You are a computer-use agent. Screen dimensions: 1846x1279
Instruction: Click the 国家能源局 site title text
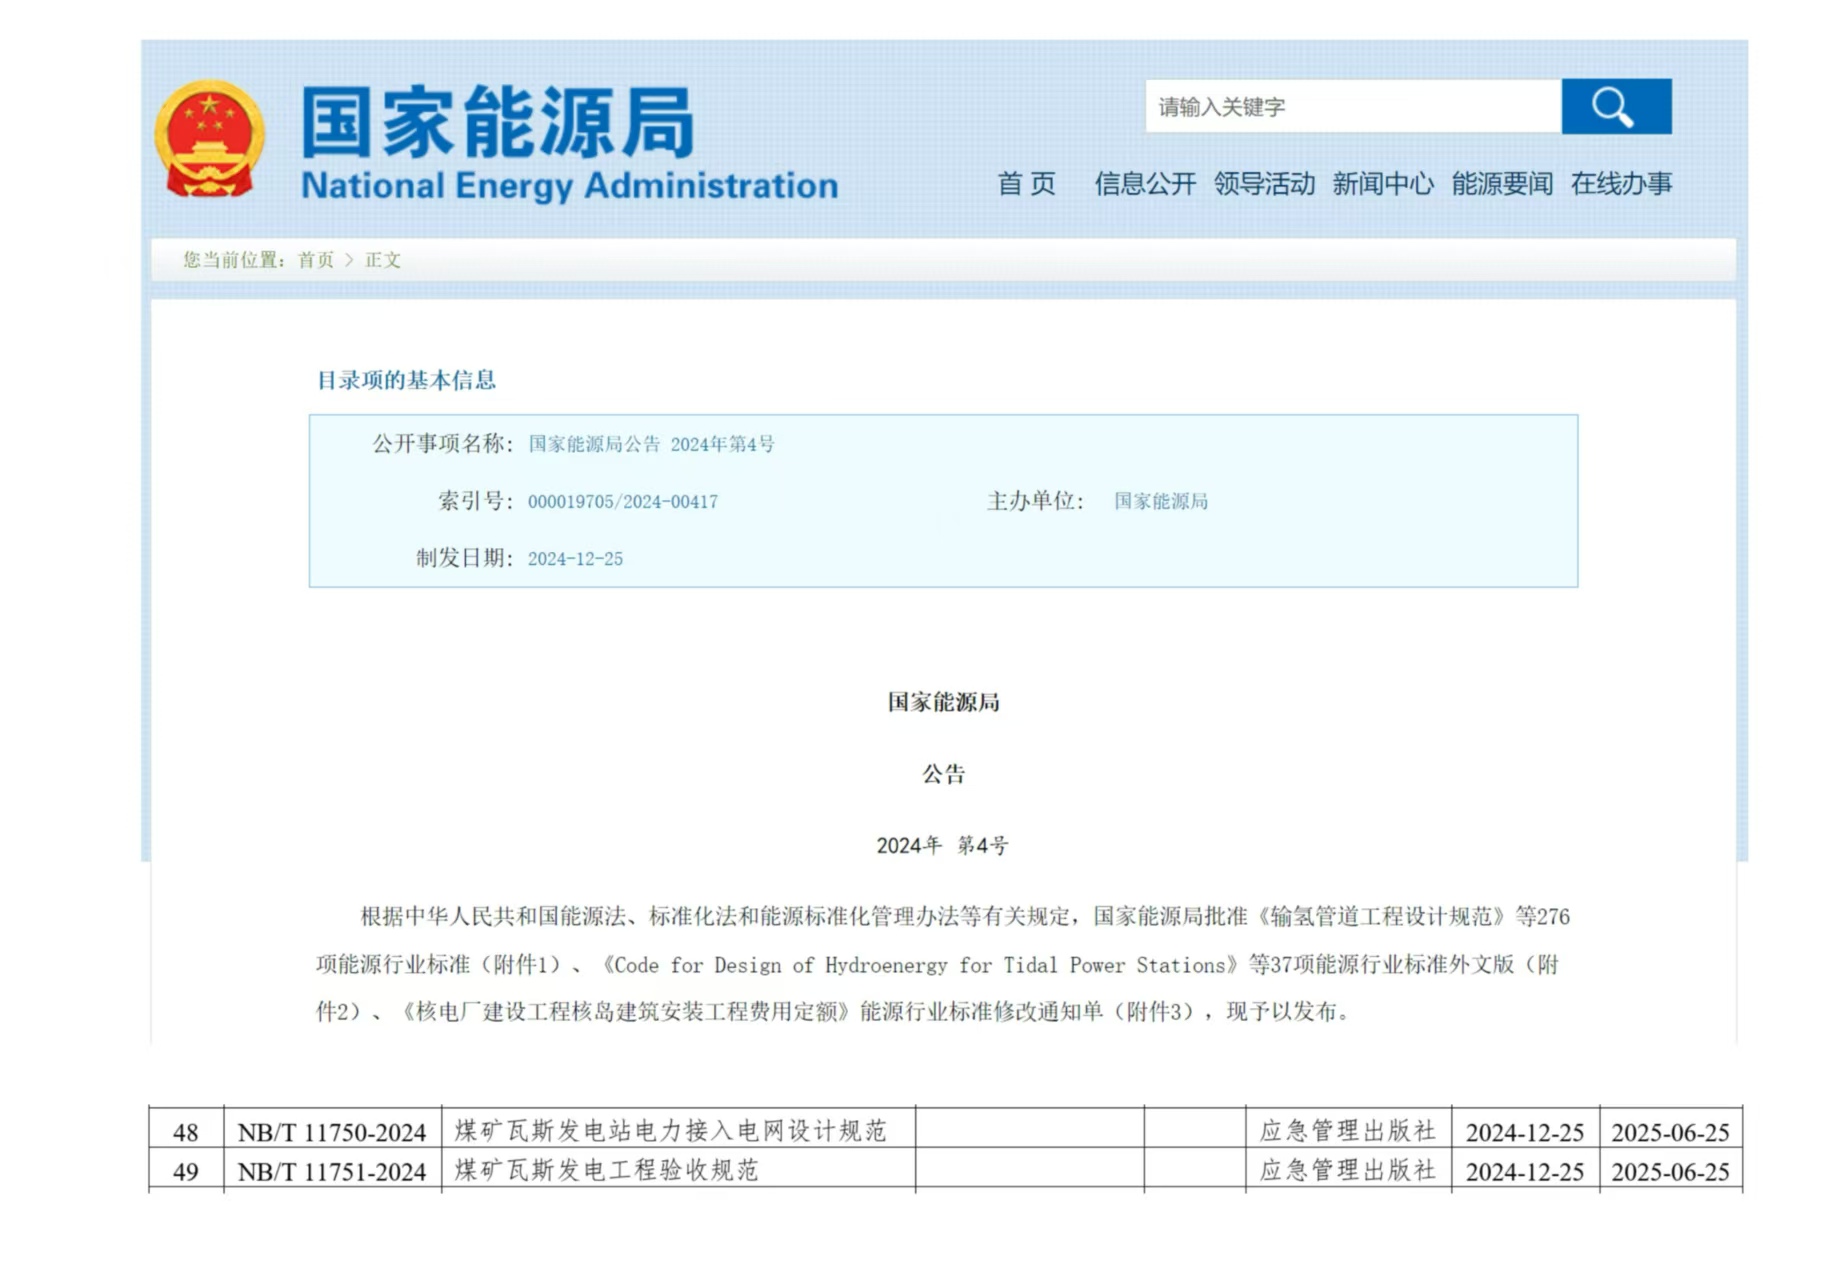[x=497, y=122]
